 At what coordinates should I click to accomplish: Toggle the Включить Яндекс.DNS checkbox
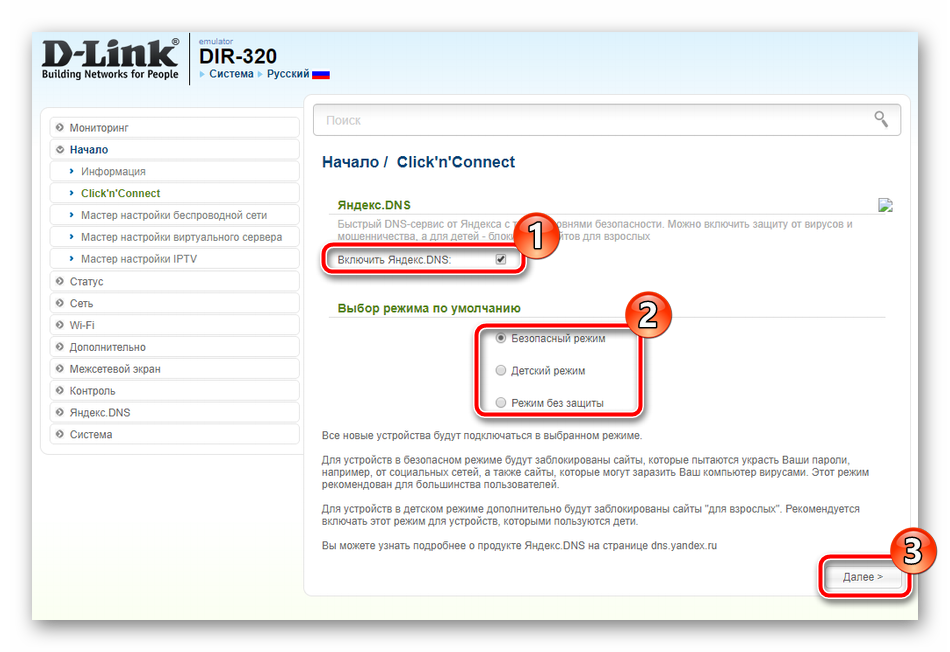[x=500, y=259]
